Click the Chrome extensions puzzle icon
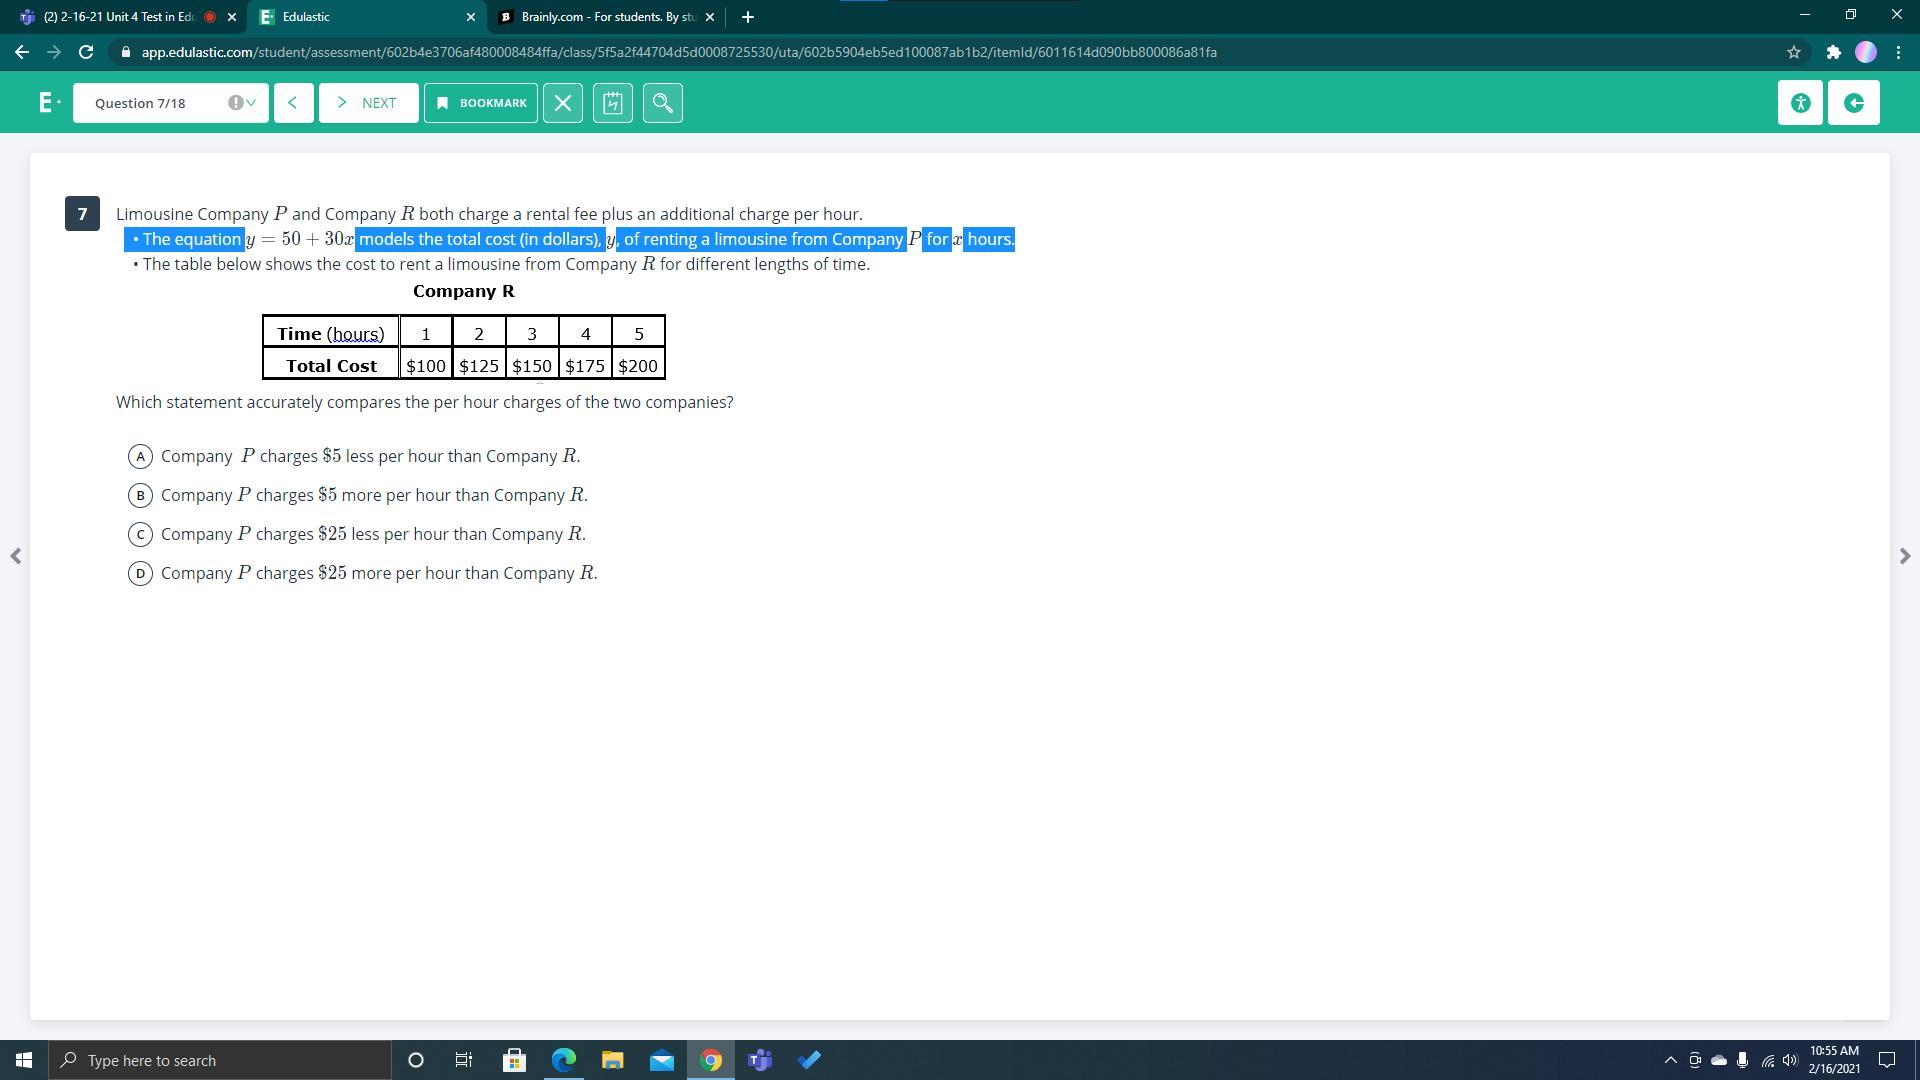Image resolution: width=1920 pixels, height=1080 pixels. (x=1833, y=52)
